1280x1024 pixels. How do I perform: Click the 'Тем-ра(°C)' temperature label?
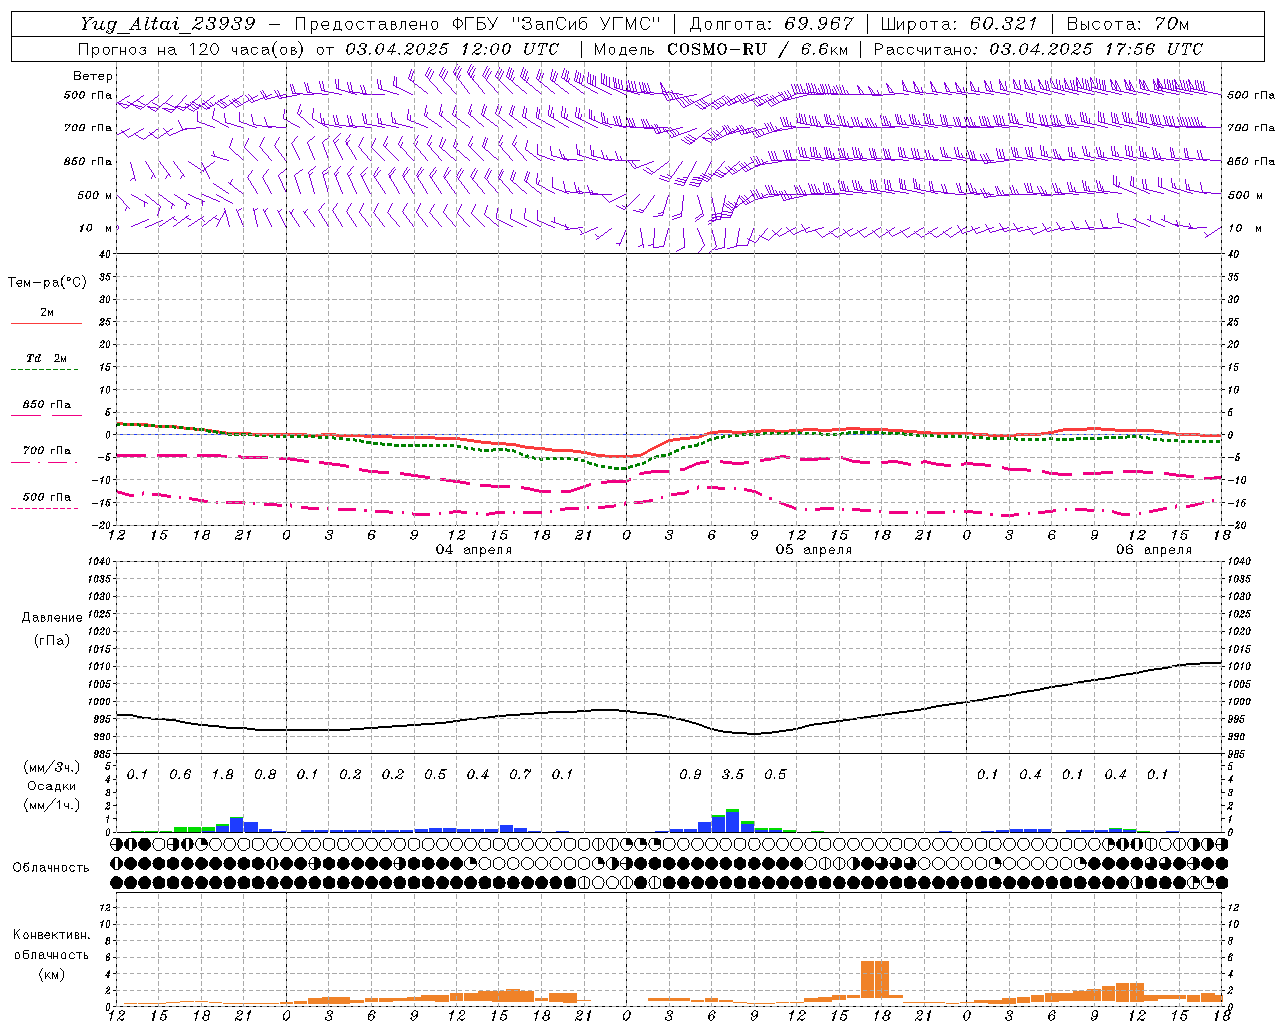click(x=47, y=283)
